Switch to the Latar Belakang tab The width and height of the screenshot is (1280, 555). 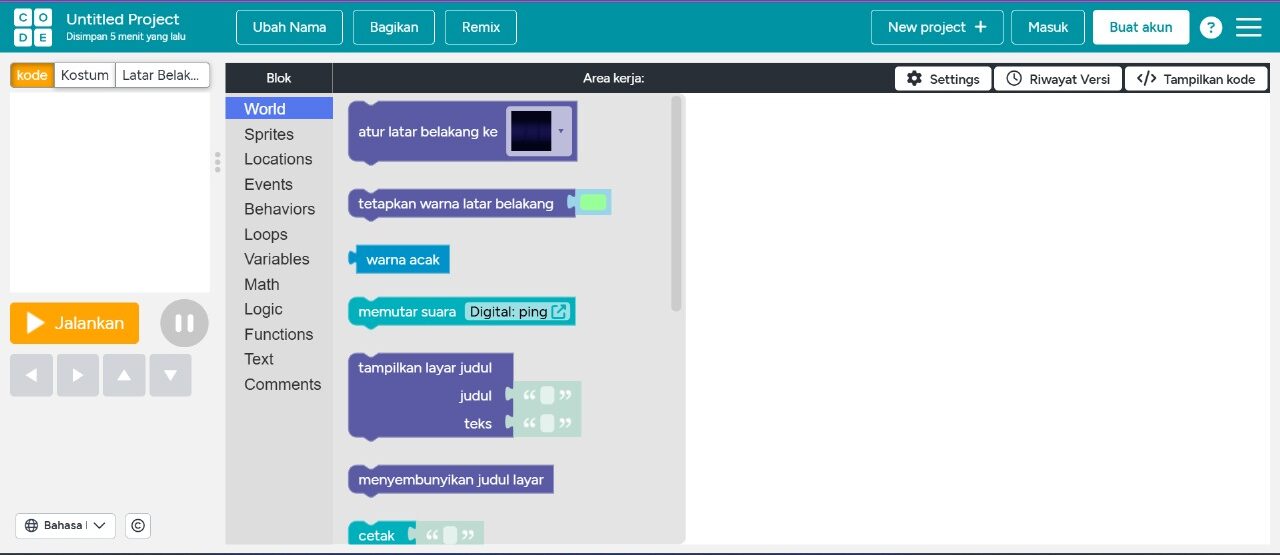click(x=162, y=75)
